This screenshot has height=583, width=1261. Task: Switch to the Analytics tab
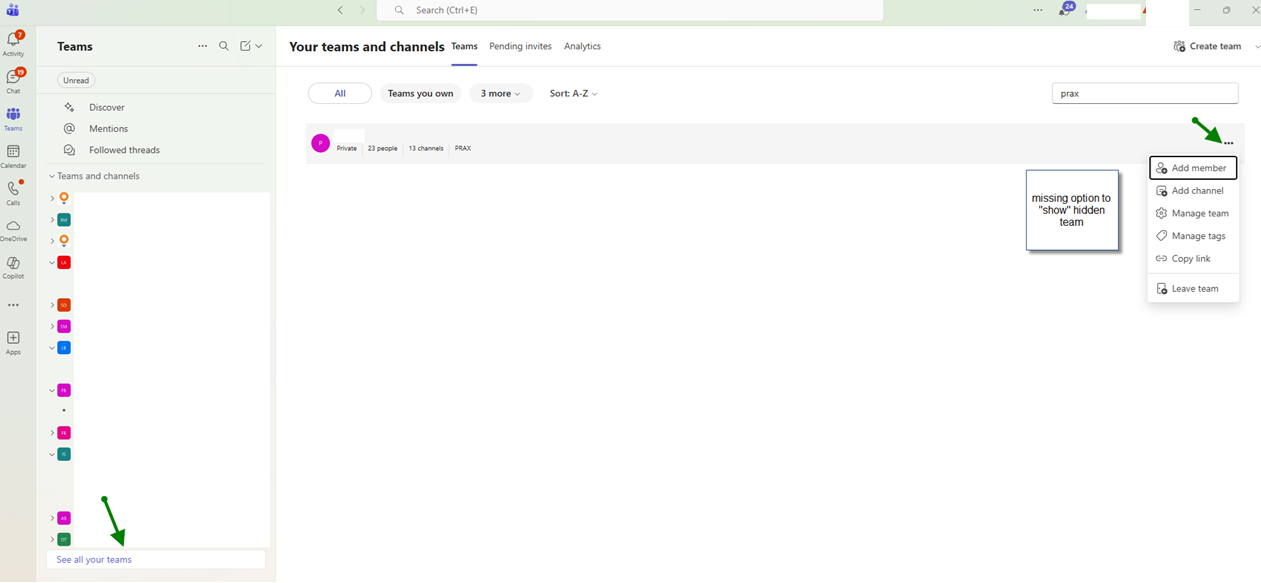click(x=582, y=46)
